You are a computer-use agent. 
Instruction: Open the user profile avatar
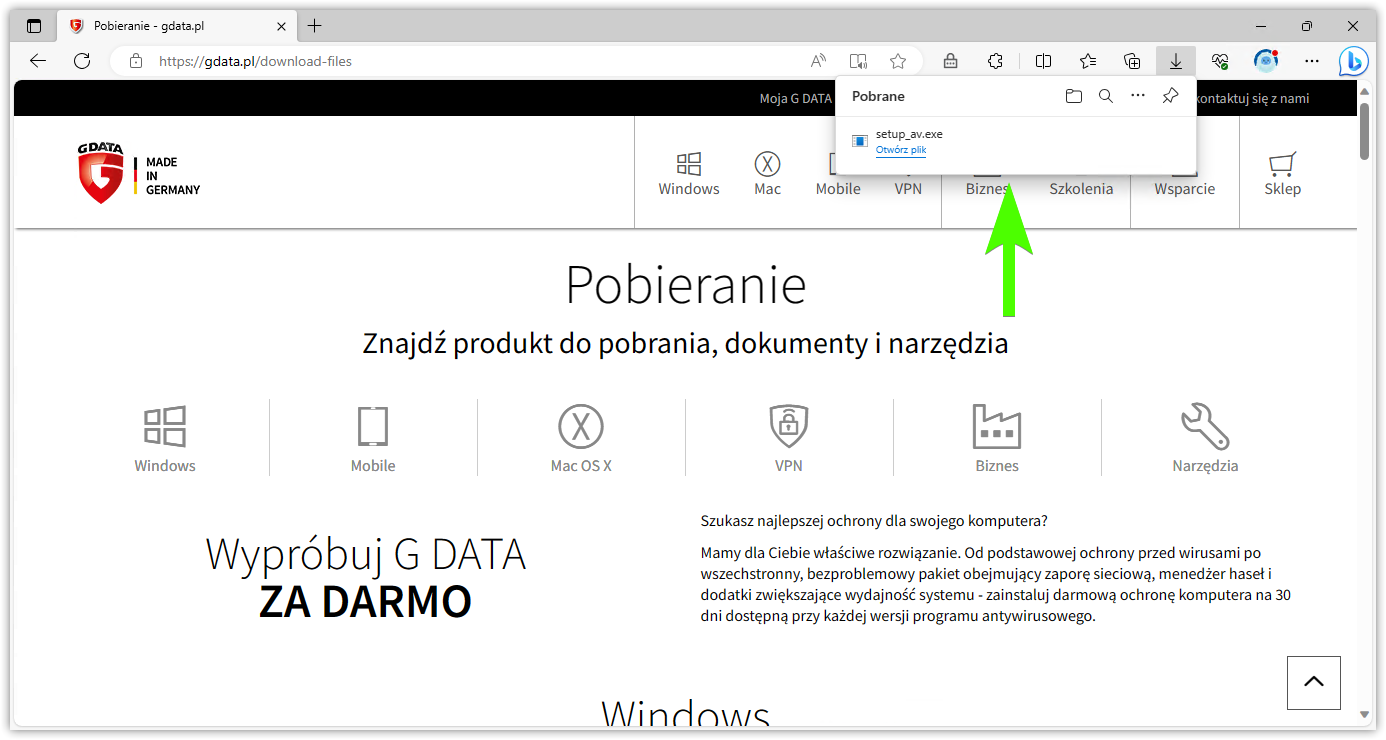pyautogui.click(x=1266, y=61)
